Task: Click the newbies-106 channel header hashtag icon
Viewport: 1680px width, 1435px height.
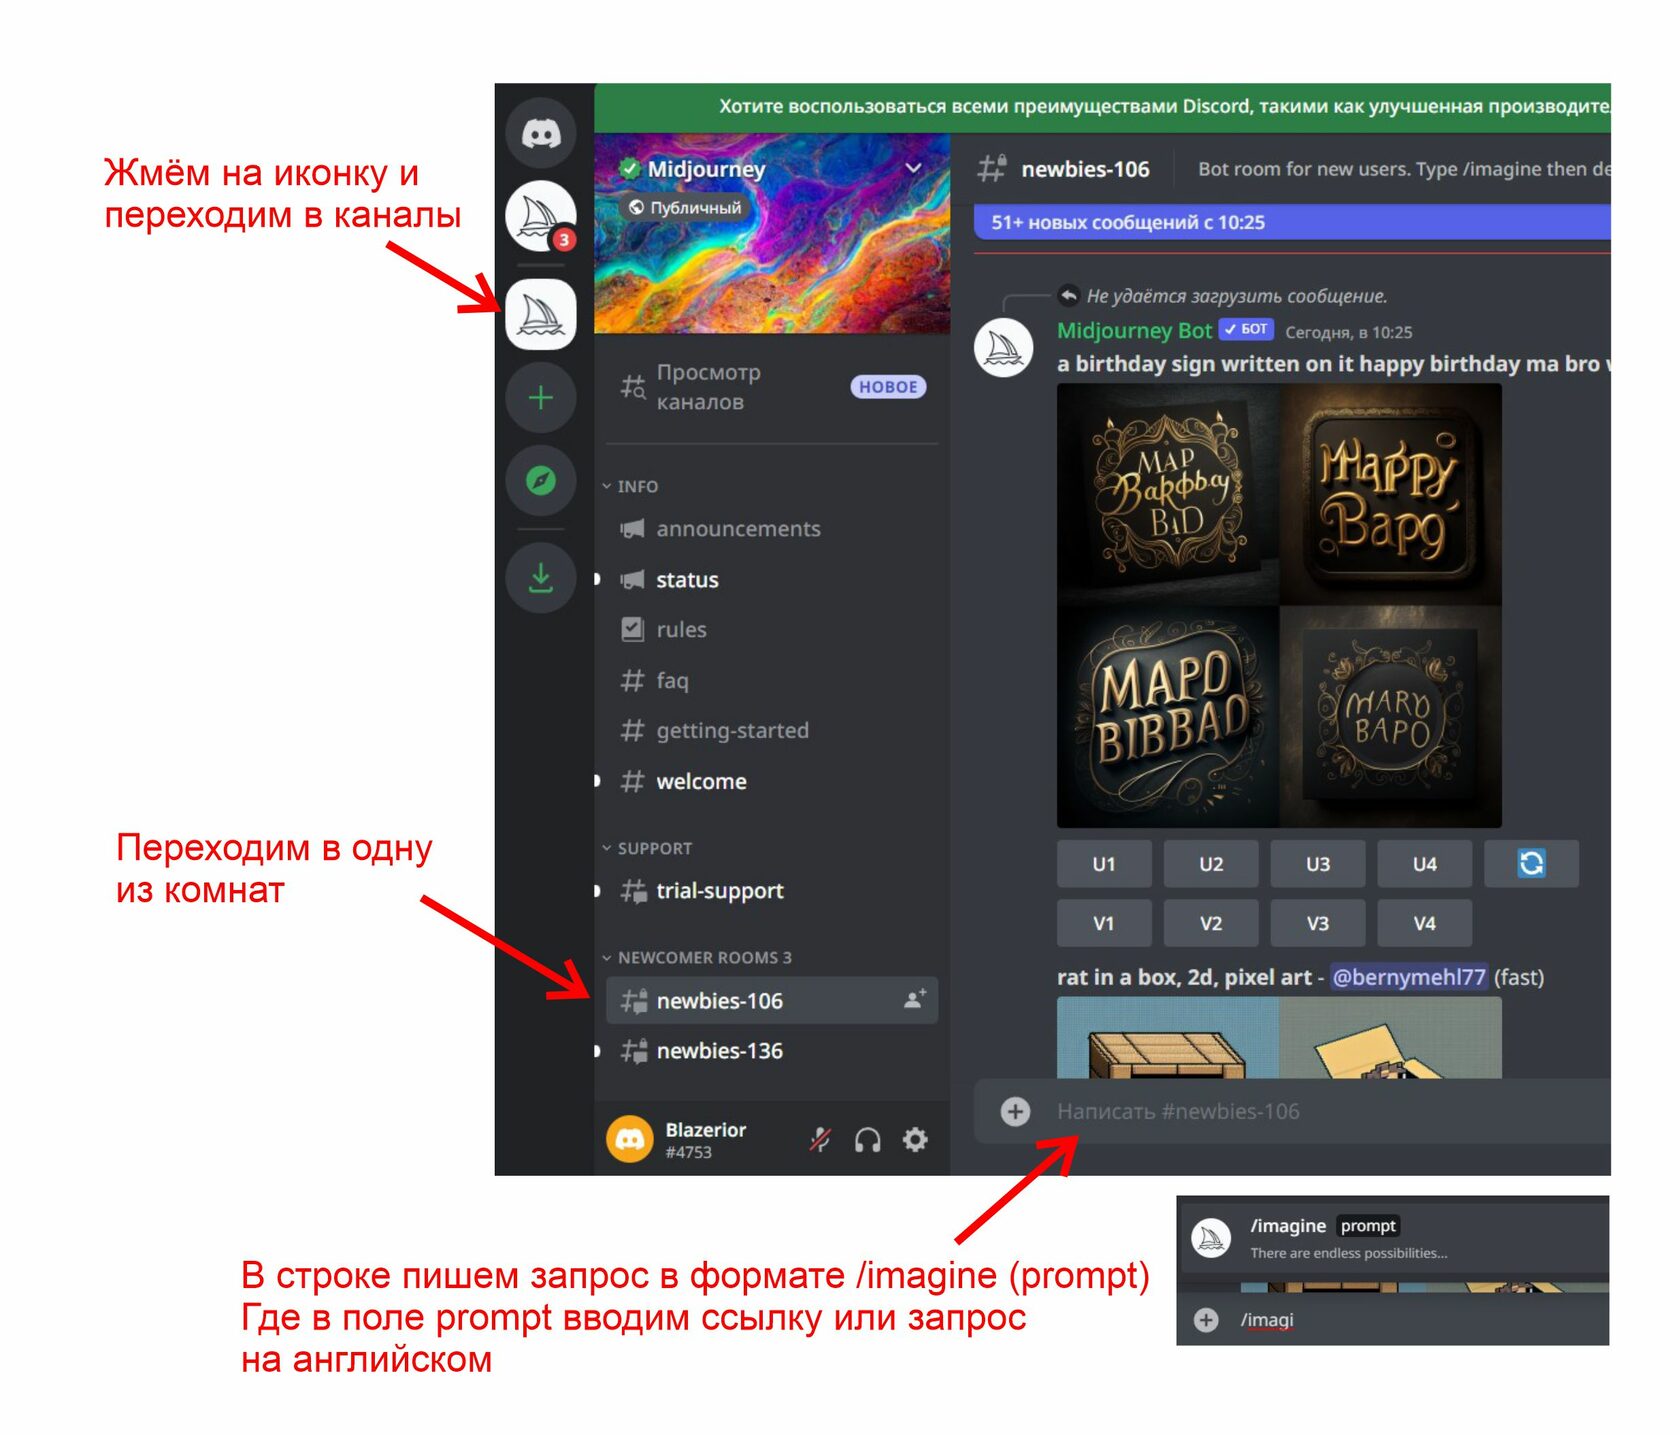Action: pos(991,168)
